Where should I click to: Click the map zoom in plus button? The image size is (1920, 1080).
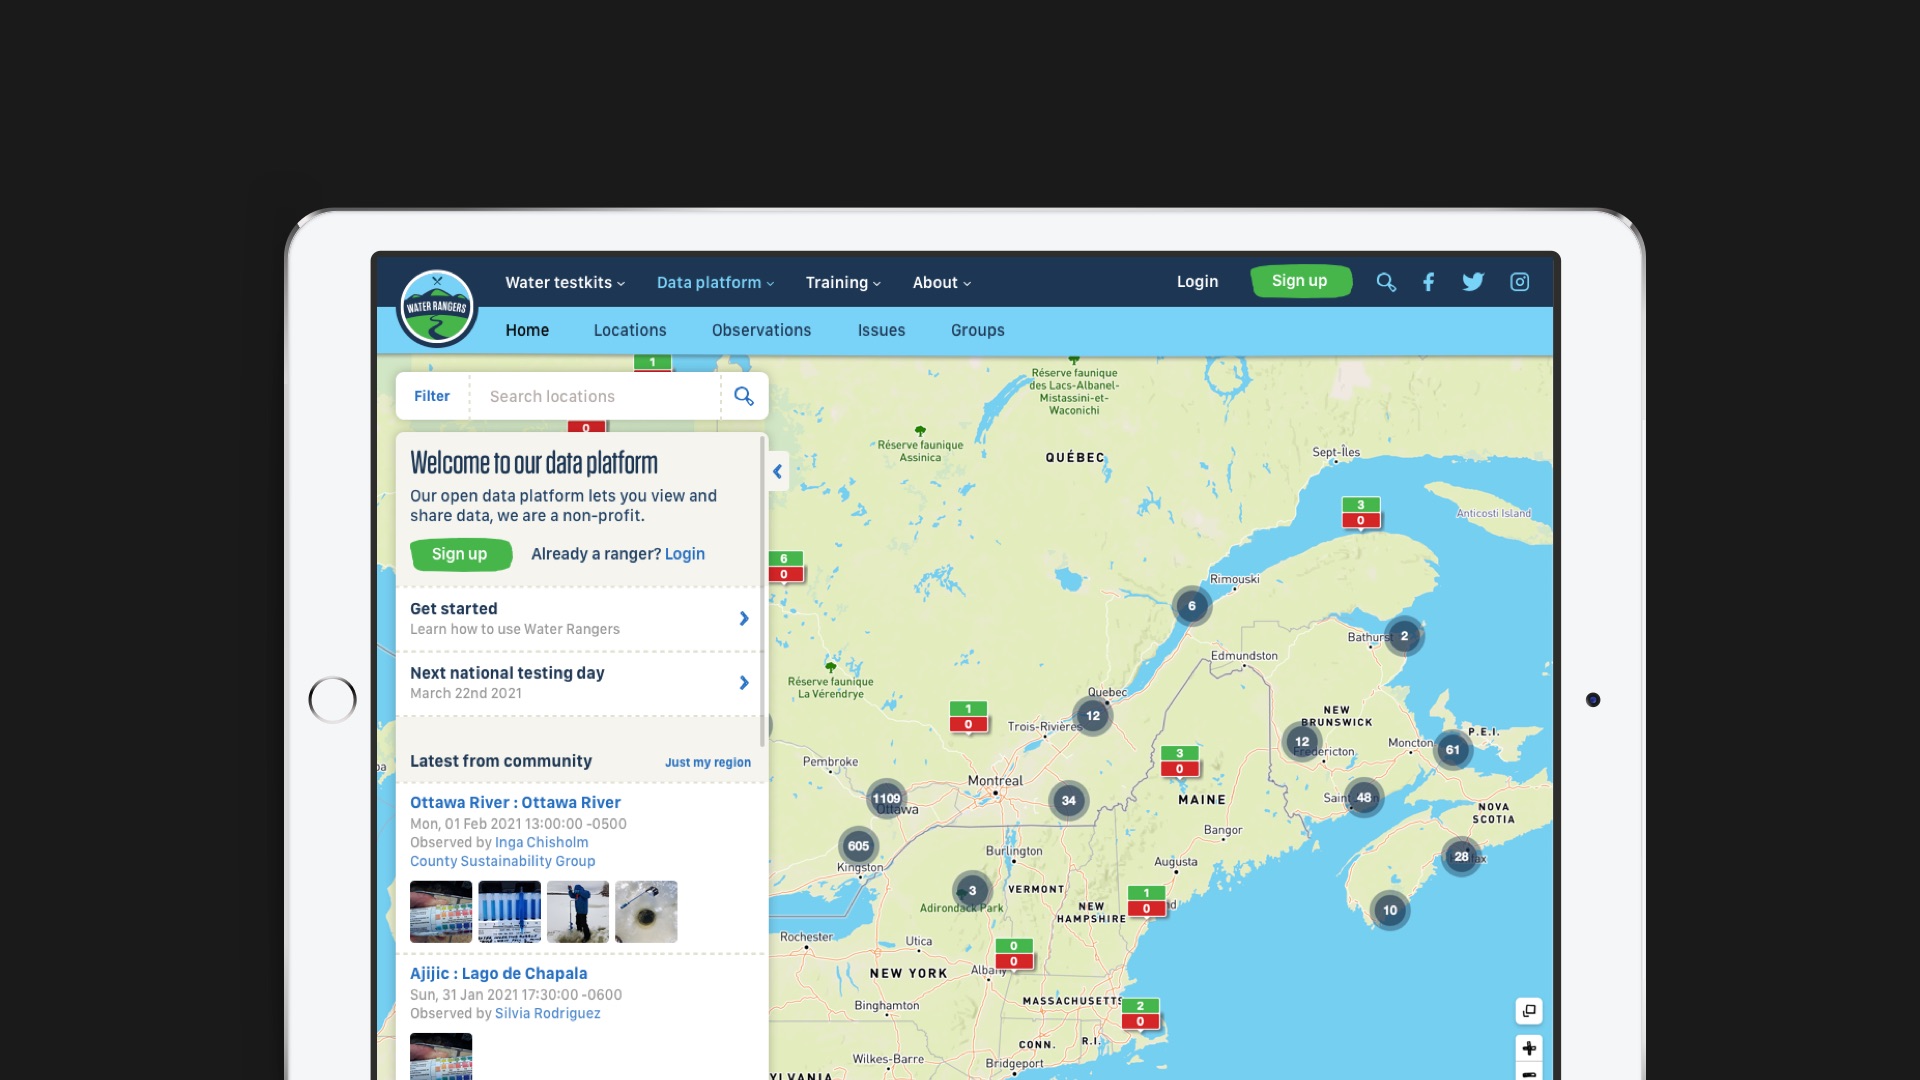point(1529,1048)
